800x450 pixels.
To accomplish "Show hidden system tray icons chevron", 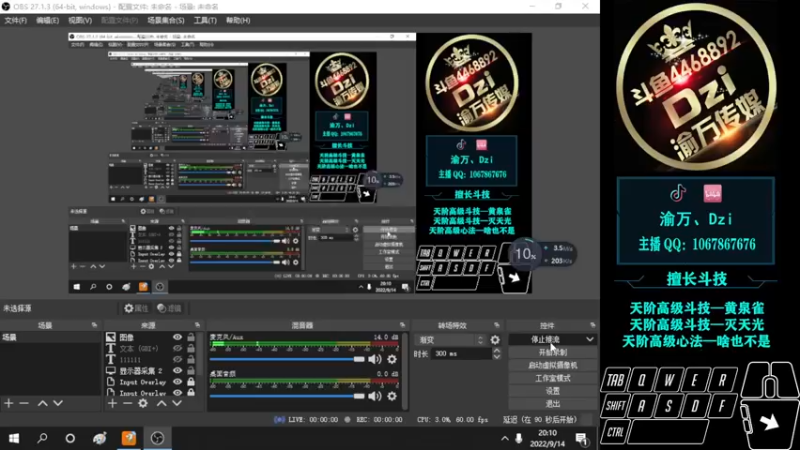I will (505, 438).
